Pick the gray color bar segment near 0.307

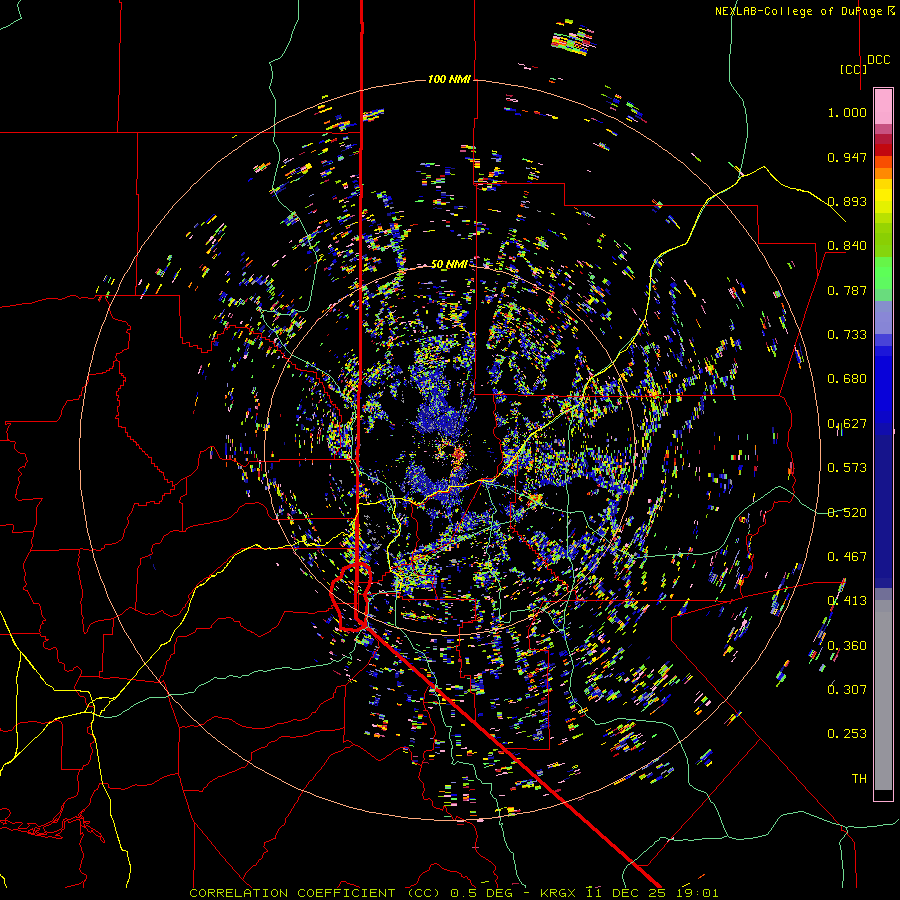tap(883, 695)
